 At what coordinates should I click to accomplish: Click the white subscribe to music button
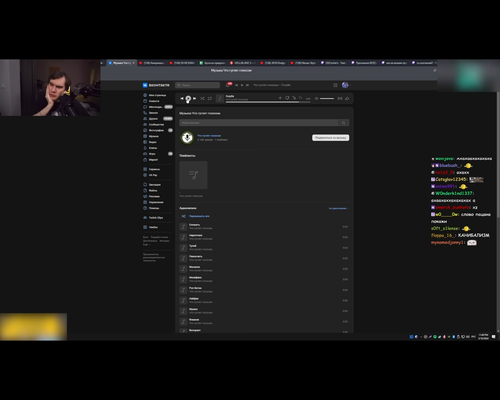331,138
